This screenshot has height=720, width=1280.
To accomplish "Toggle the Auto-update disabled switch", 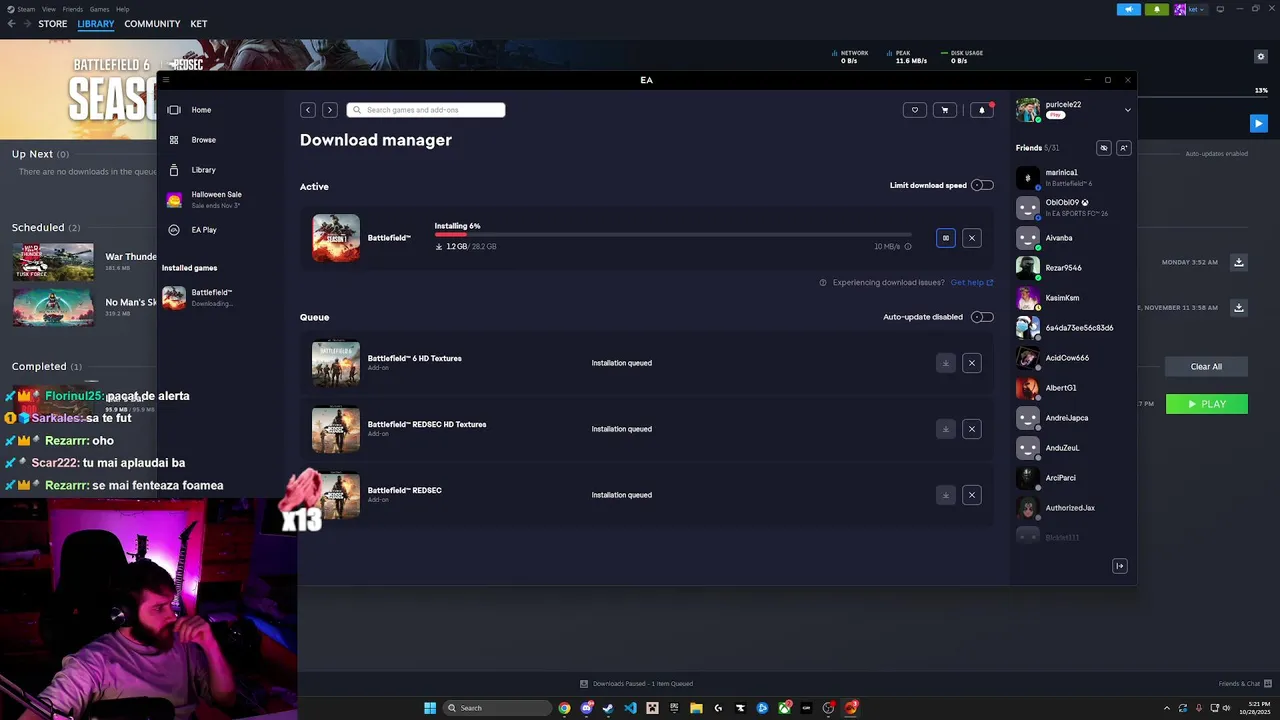I will pos(983,317).
